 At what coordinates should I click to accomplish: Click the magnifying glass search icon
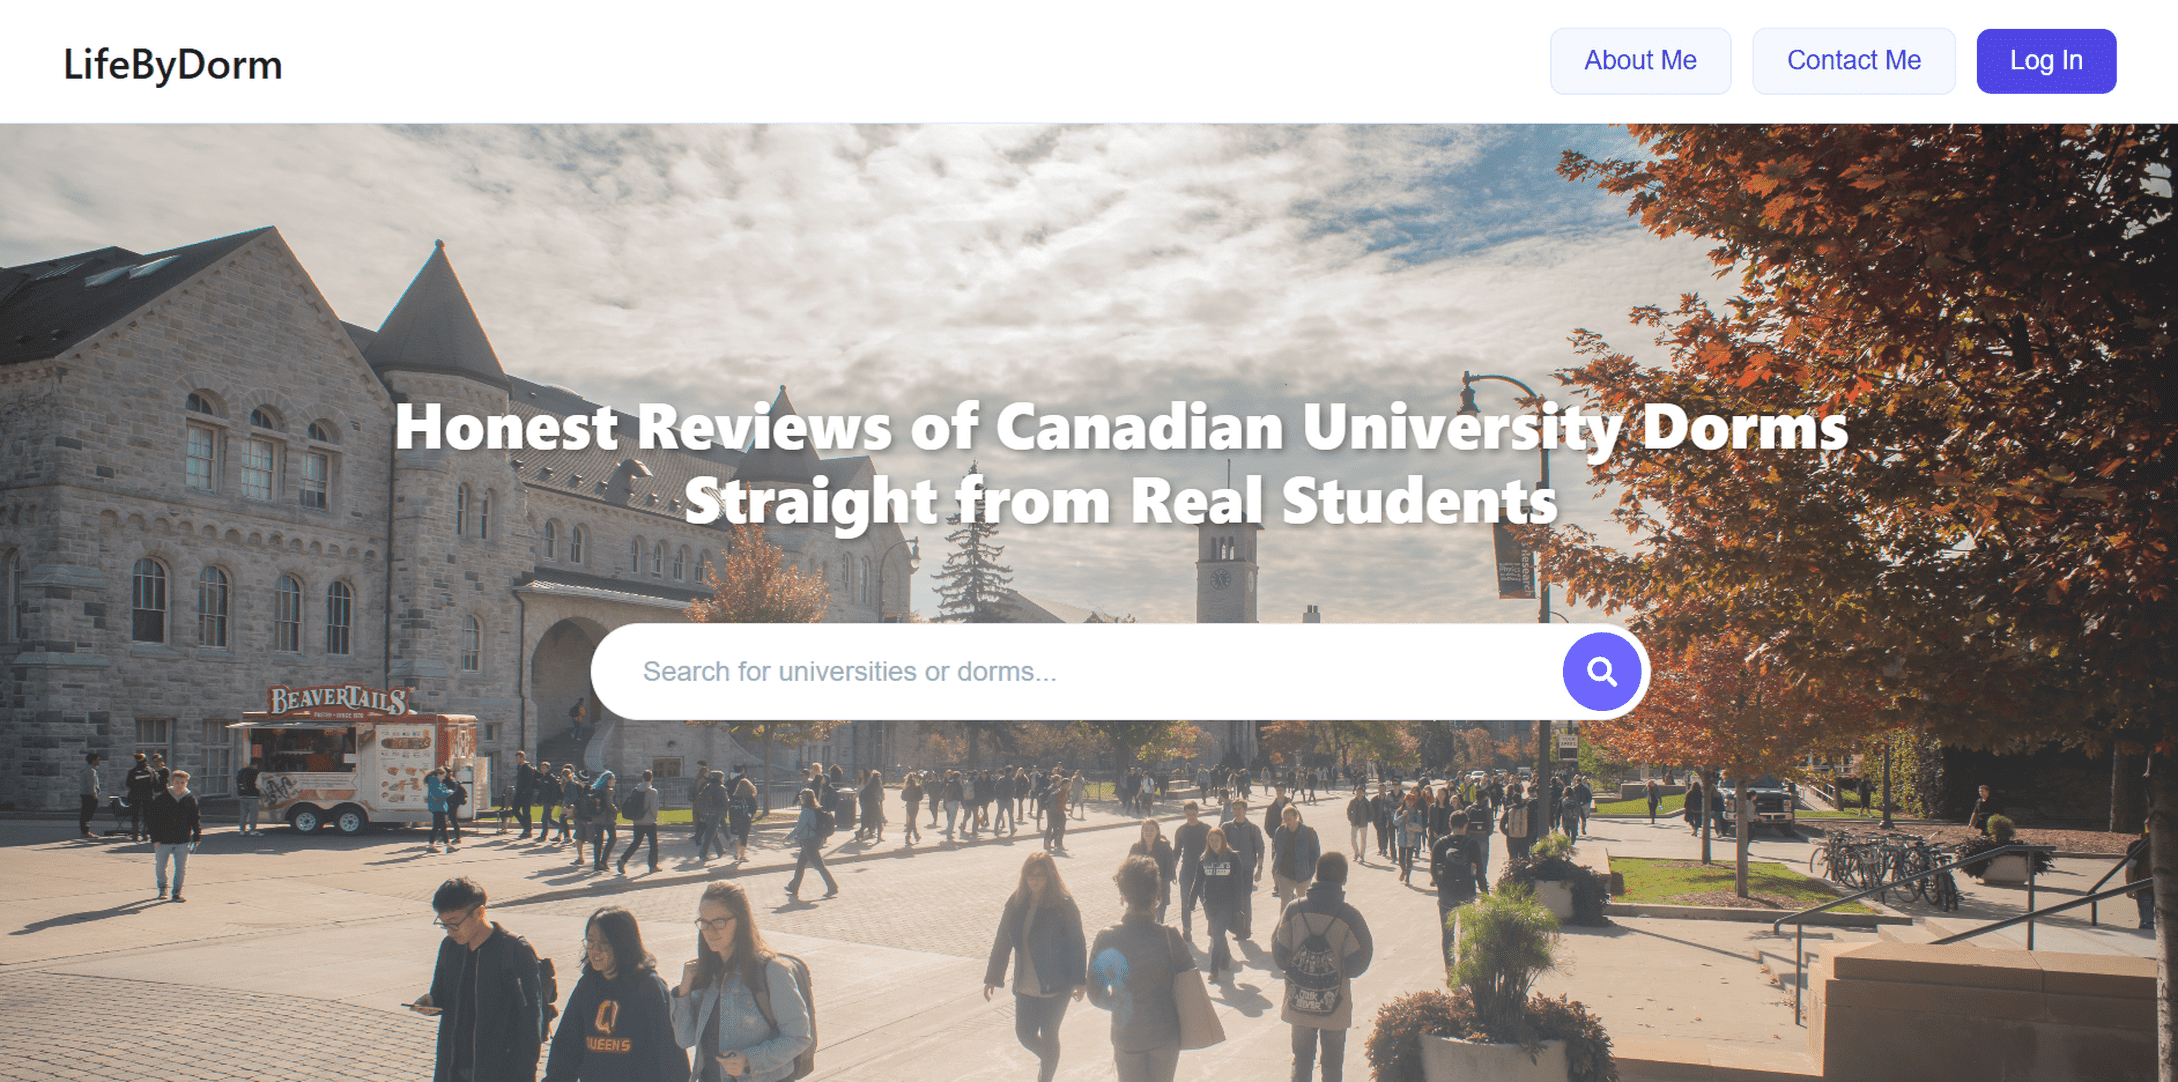click(1601, 672)
